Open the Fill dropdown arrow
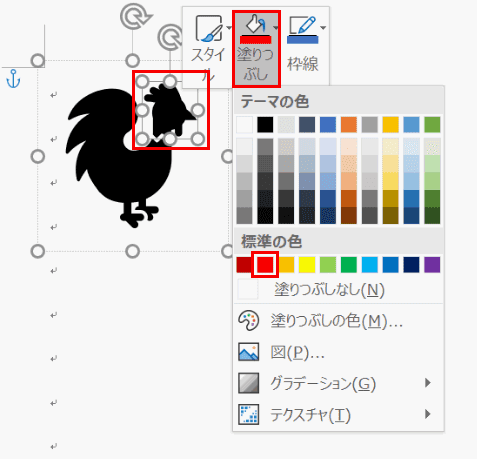Viewport: 477px width, 459px height. pos(276,28)
